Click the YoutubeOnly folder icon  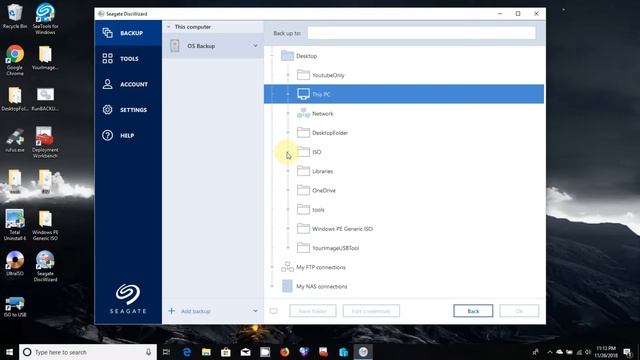coord(303,75)
